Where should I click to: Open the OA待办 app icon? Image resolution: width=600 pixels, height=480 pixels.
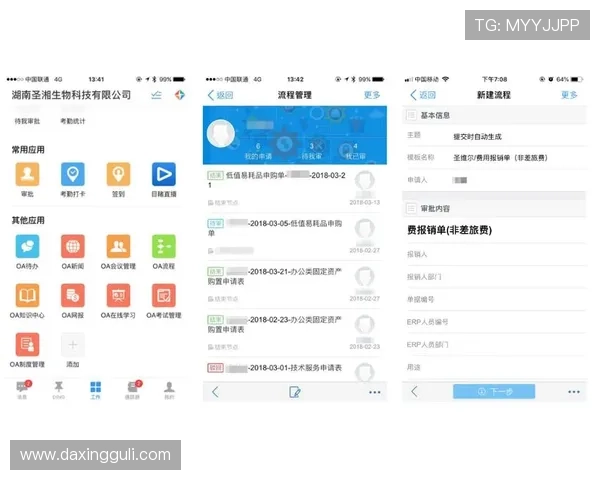point(27,246)
